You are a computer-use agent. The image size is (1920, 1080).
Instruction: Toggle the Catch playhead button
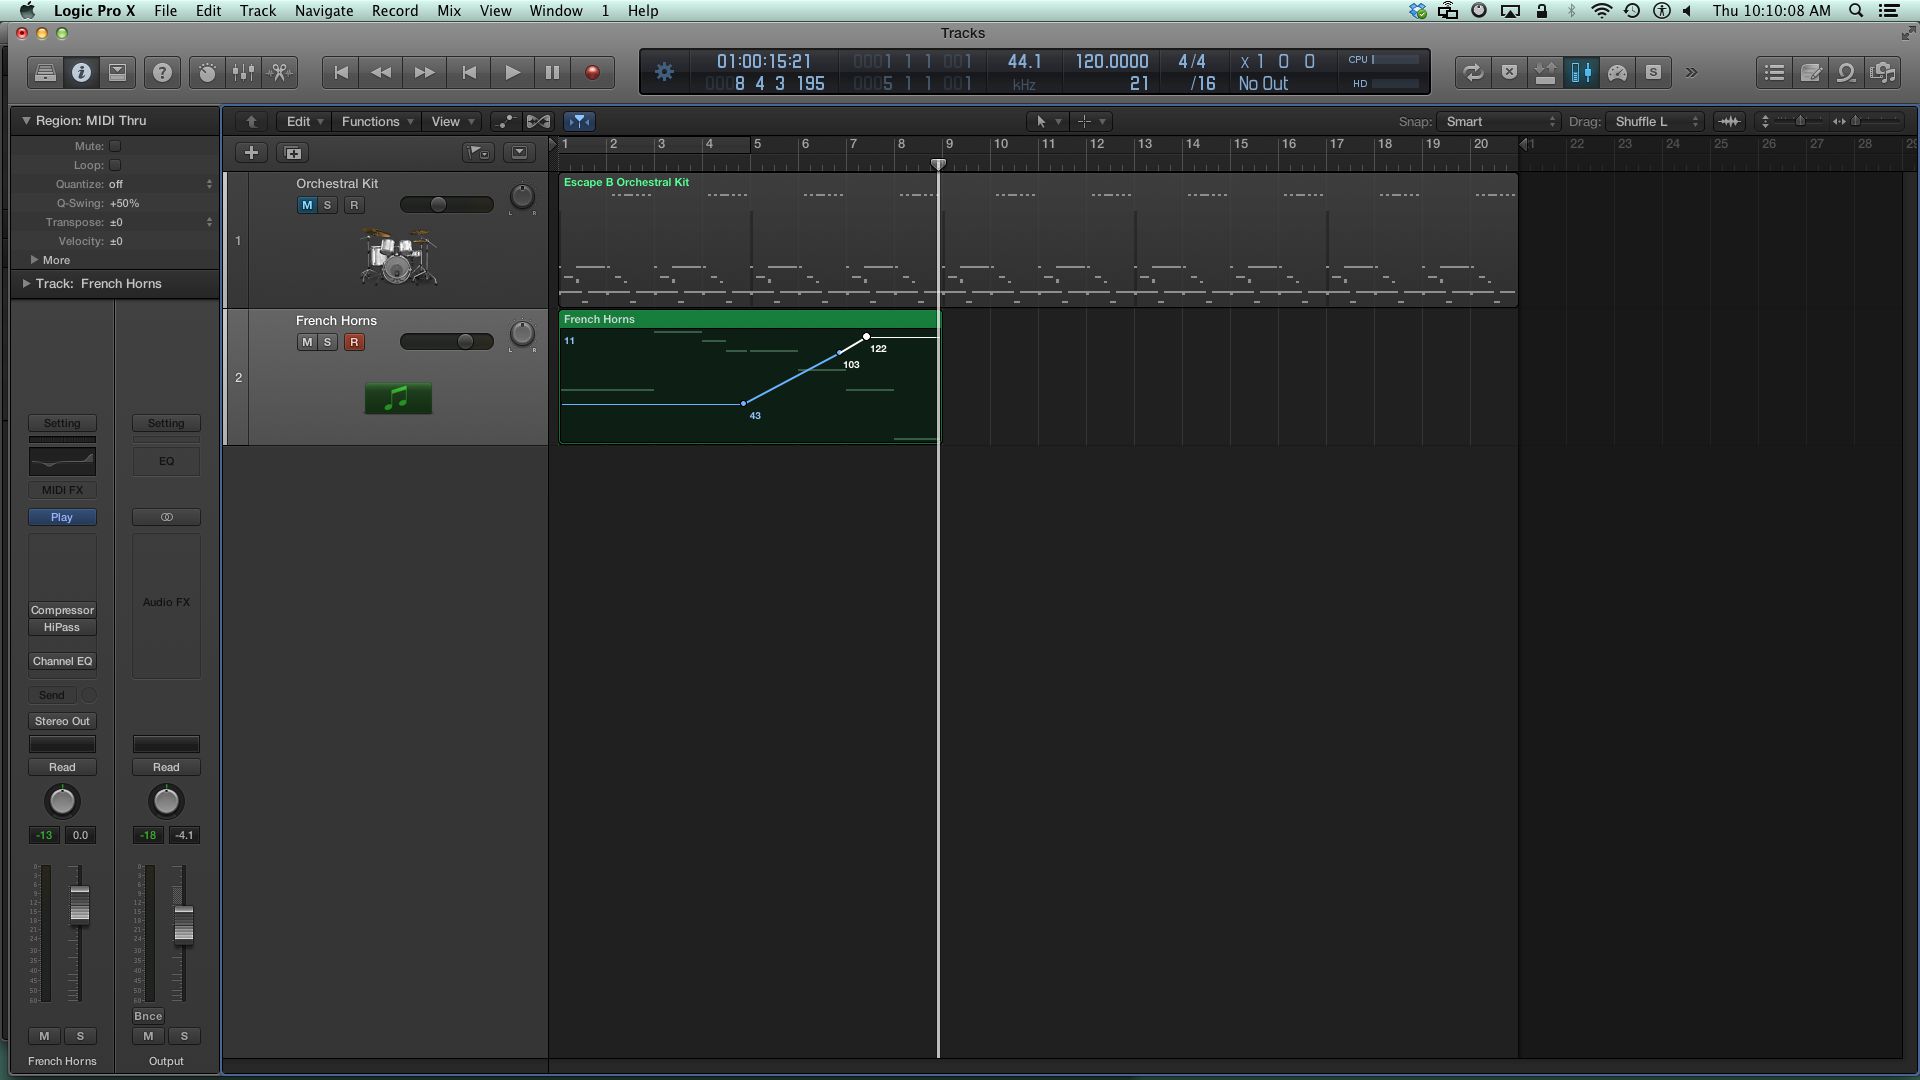[x=579, y=121]
